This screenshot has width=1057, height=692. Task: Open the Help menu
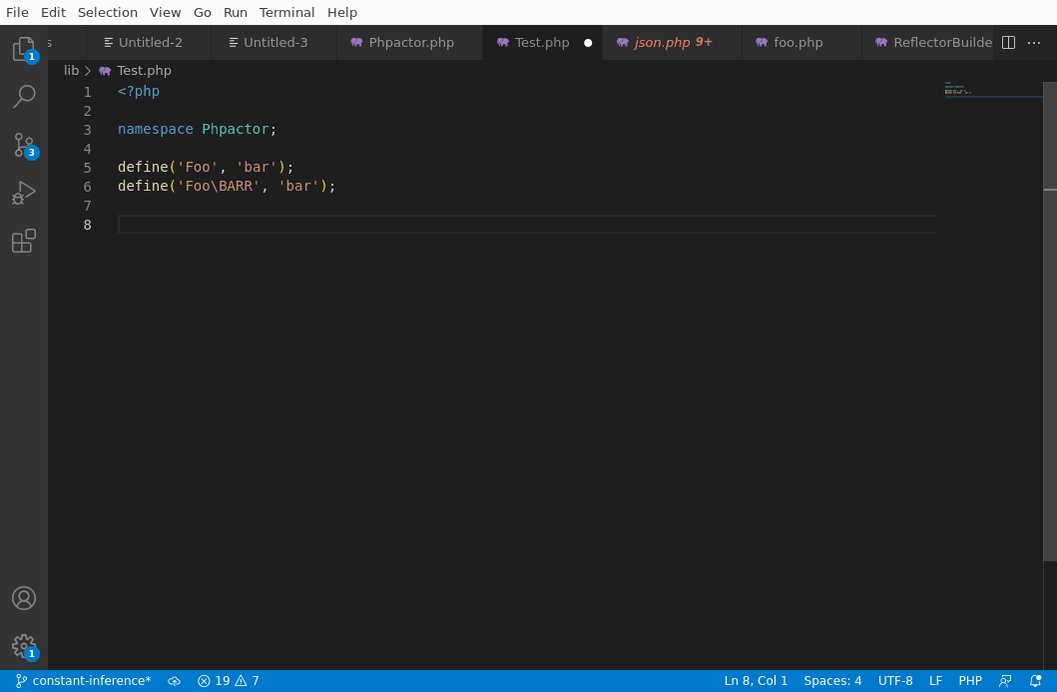[x=342, y=12]
